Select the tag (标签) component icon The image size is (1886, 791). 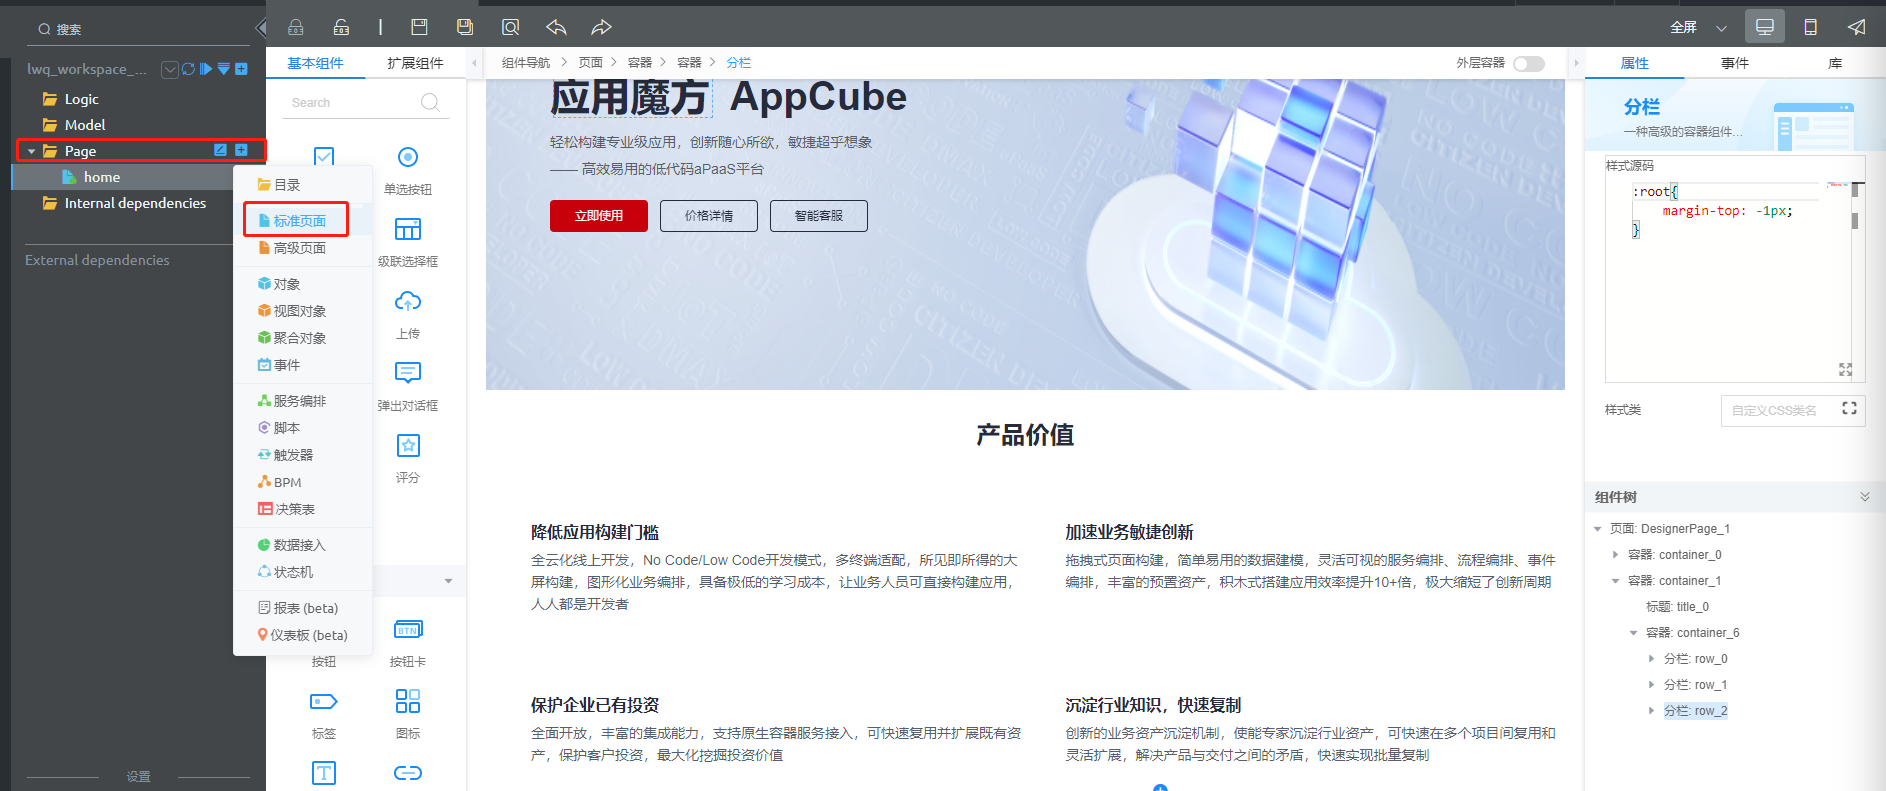[x=324, y=702]
